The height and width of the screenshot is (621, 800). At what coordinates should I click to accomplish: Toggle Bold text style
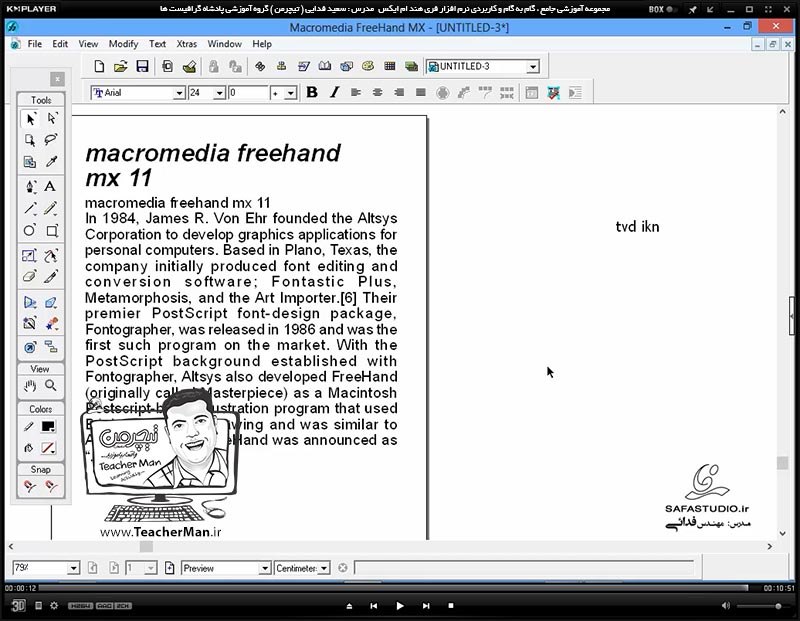pyautogui.click(x=312, y=92)
